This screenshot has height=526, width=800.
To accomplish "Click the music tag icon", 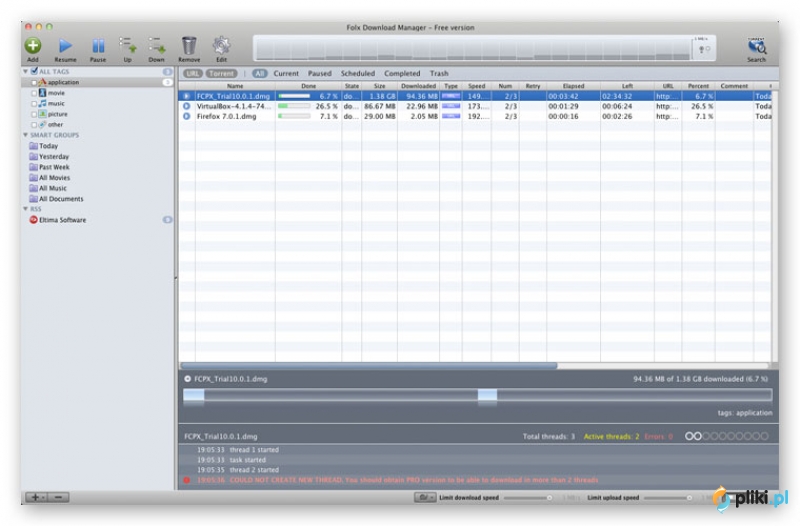I will 42,104.
